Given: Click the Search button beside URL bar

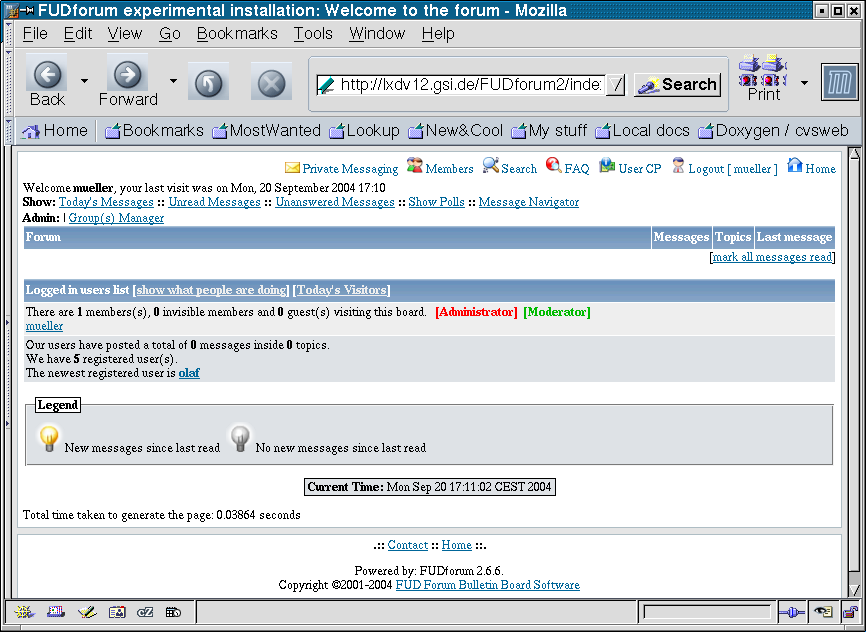Looking at the screenshot, I should [677, 85].
